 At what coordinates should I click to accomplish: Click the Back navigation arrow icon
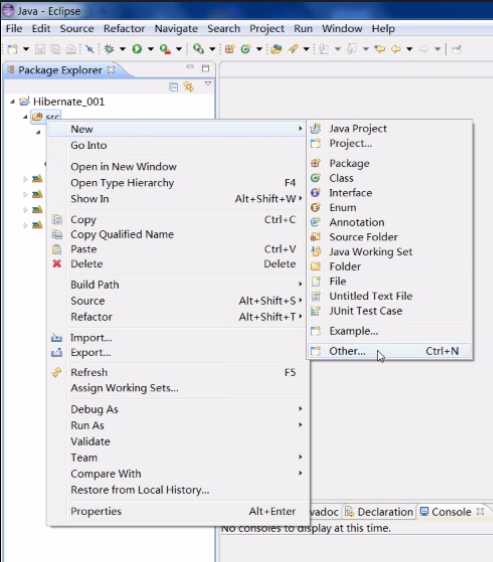tap(395, 49)
